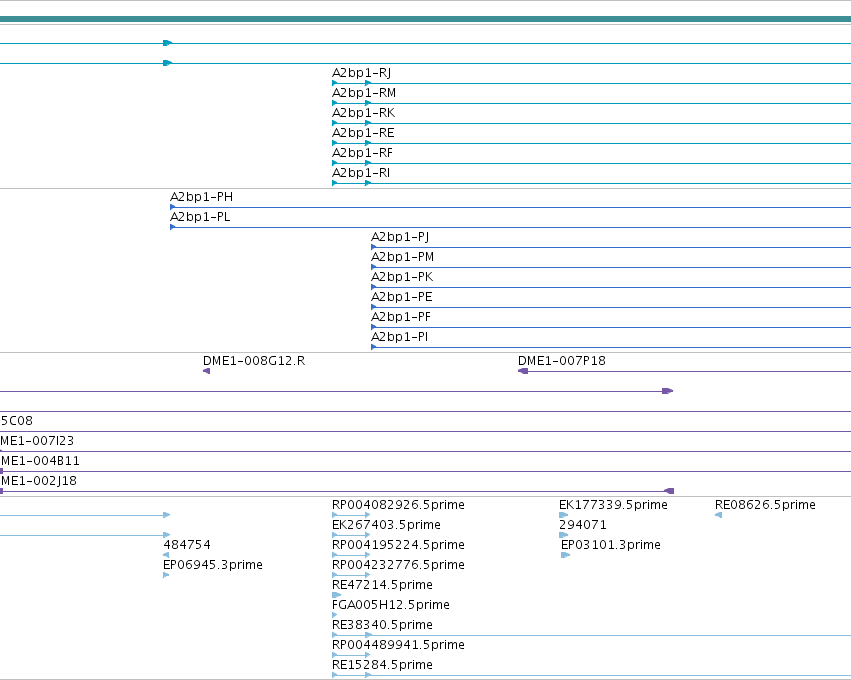Viewport: 851px width, 680px height.
Task: Click the EK177339.5prime EST label
Action: pos(613,505)
